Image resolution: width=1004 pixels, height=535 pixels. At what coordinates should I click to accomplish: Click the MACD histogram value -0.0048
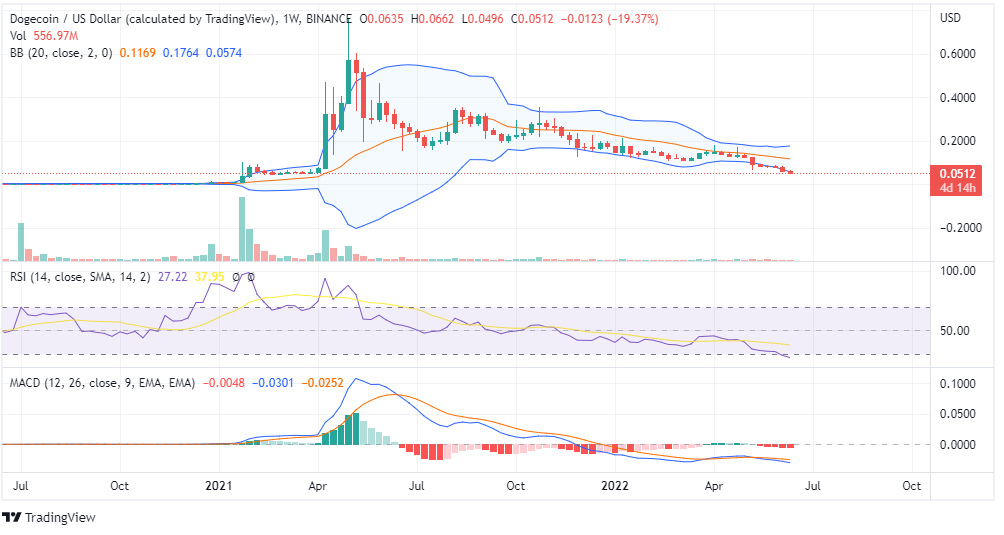click(223, 383)
